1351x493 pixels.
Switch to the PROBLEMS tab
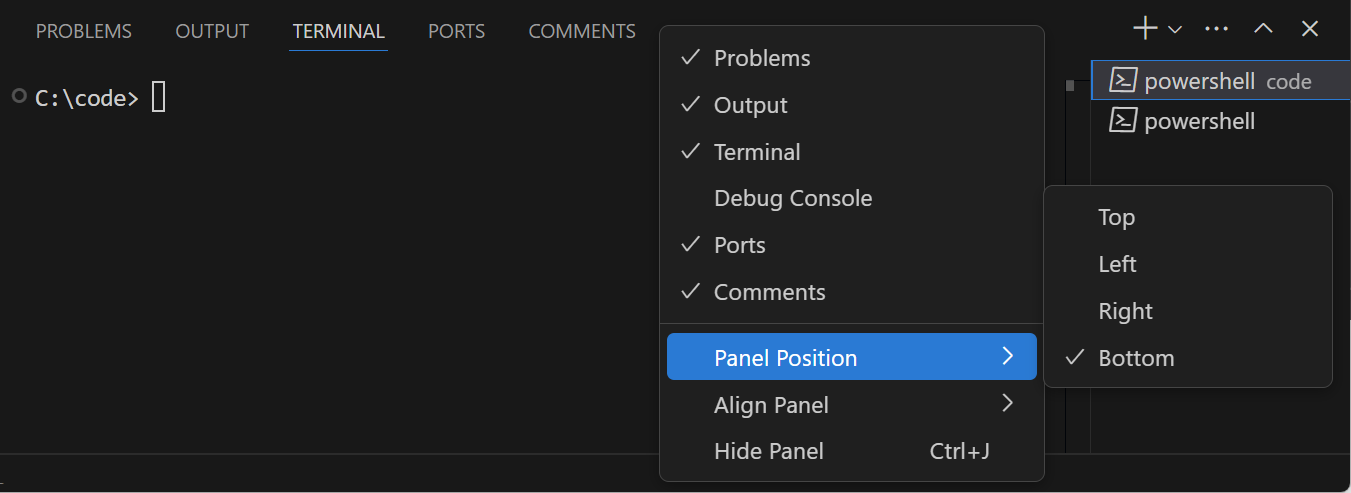[x=84, y=31]
